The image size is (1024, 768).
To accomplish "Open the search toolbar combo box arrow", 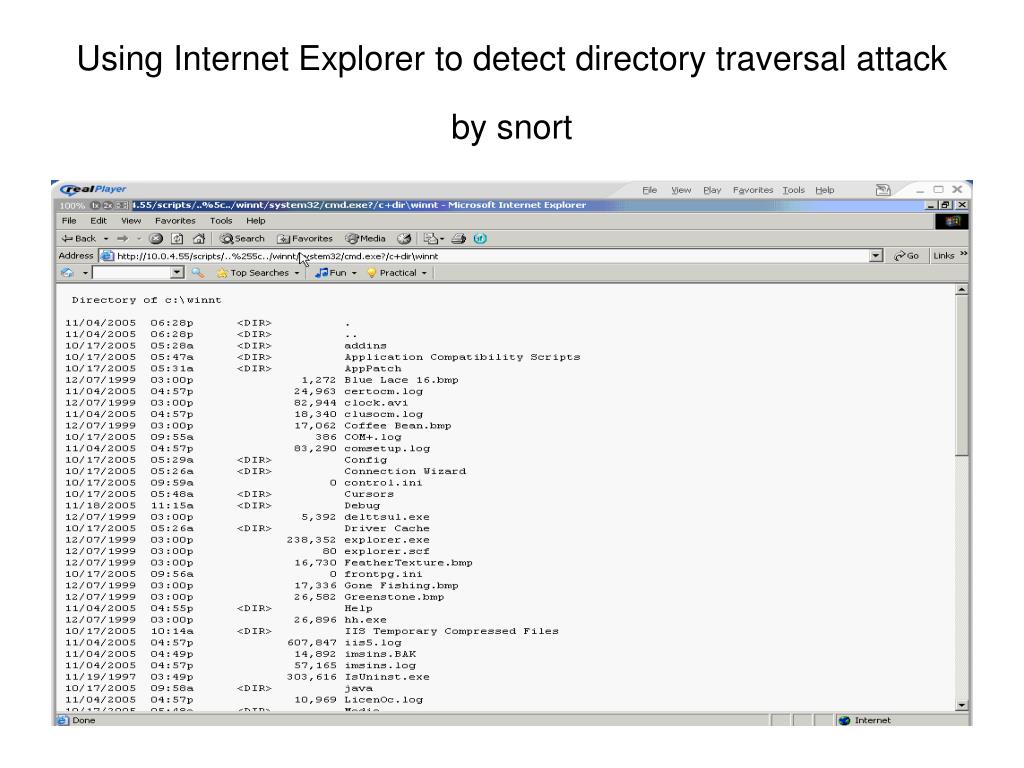I will [177, 273].
